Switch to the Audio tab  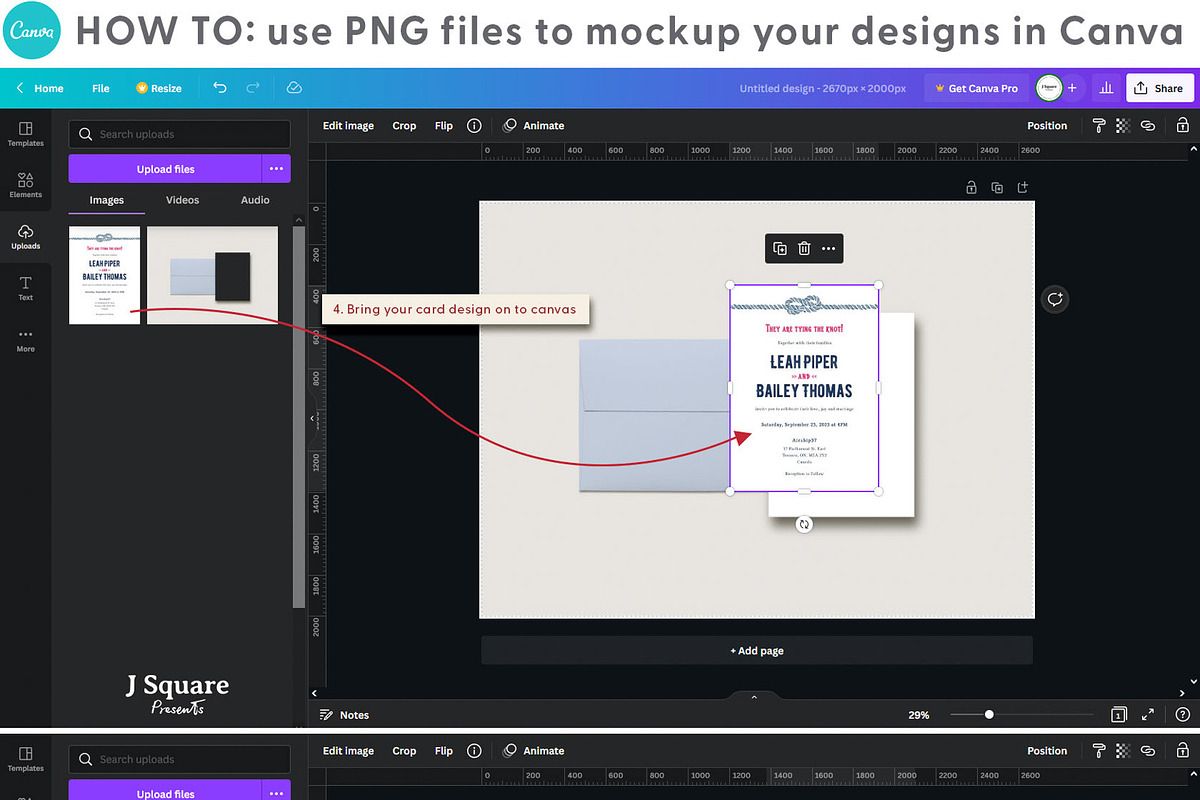[255, 200]
